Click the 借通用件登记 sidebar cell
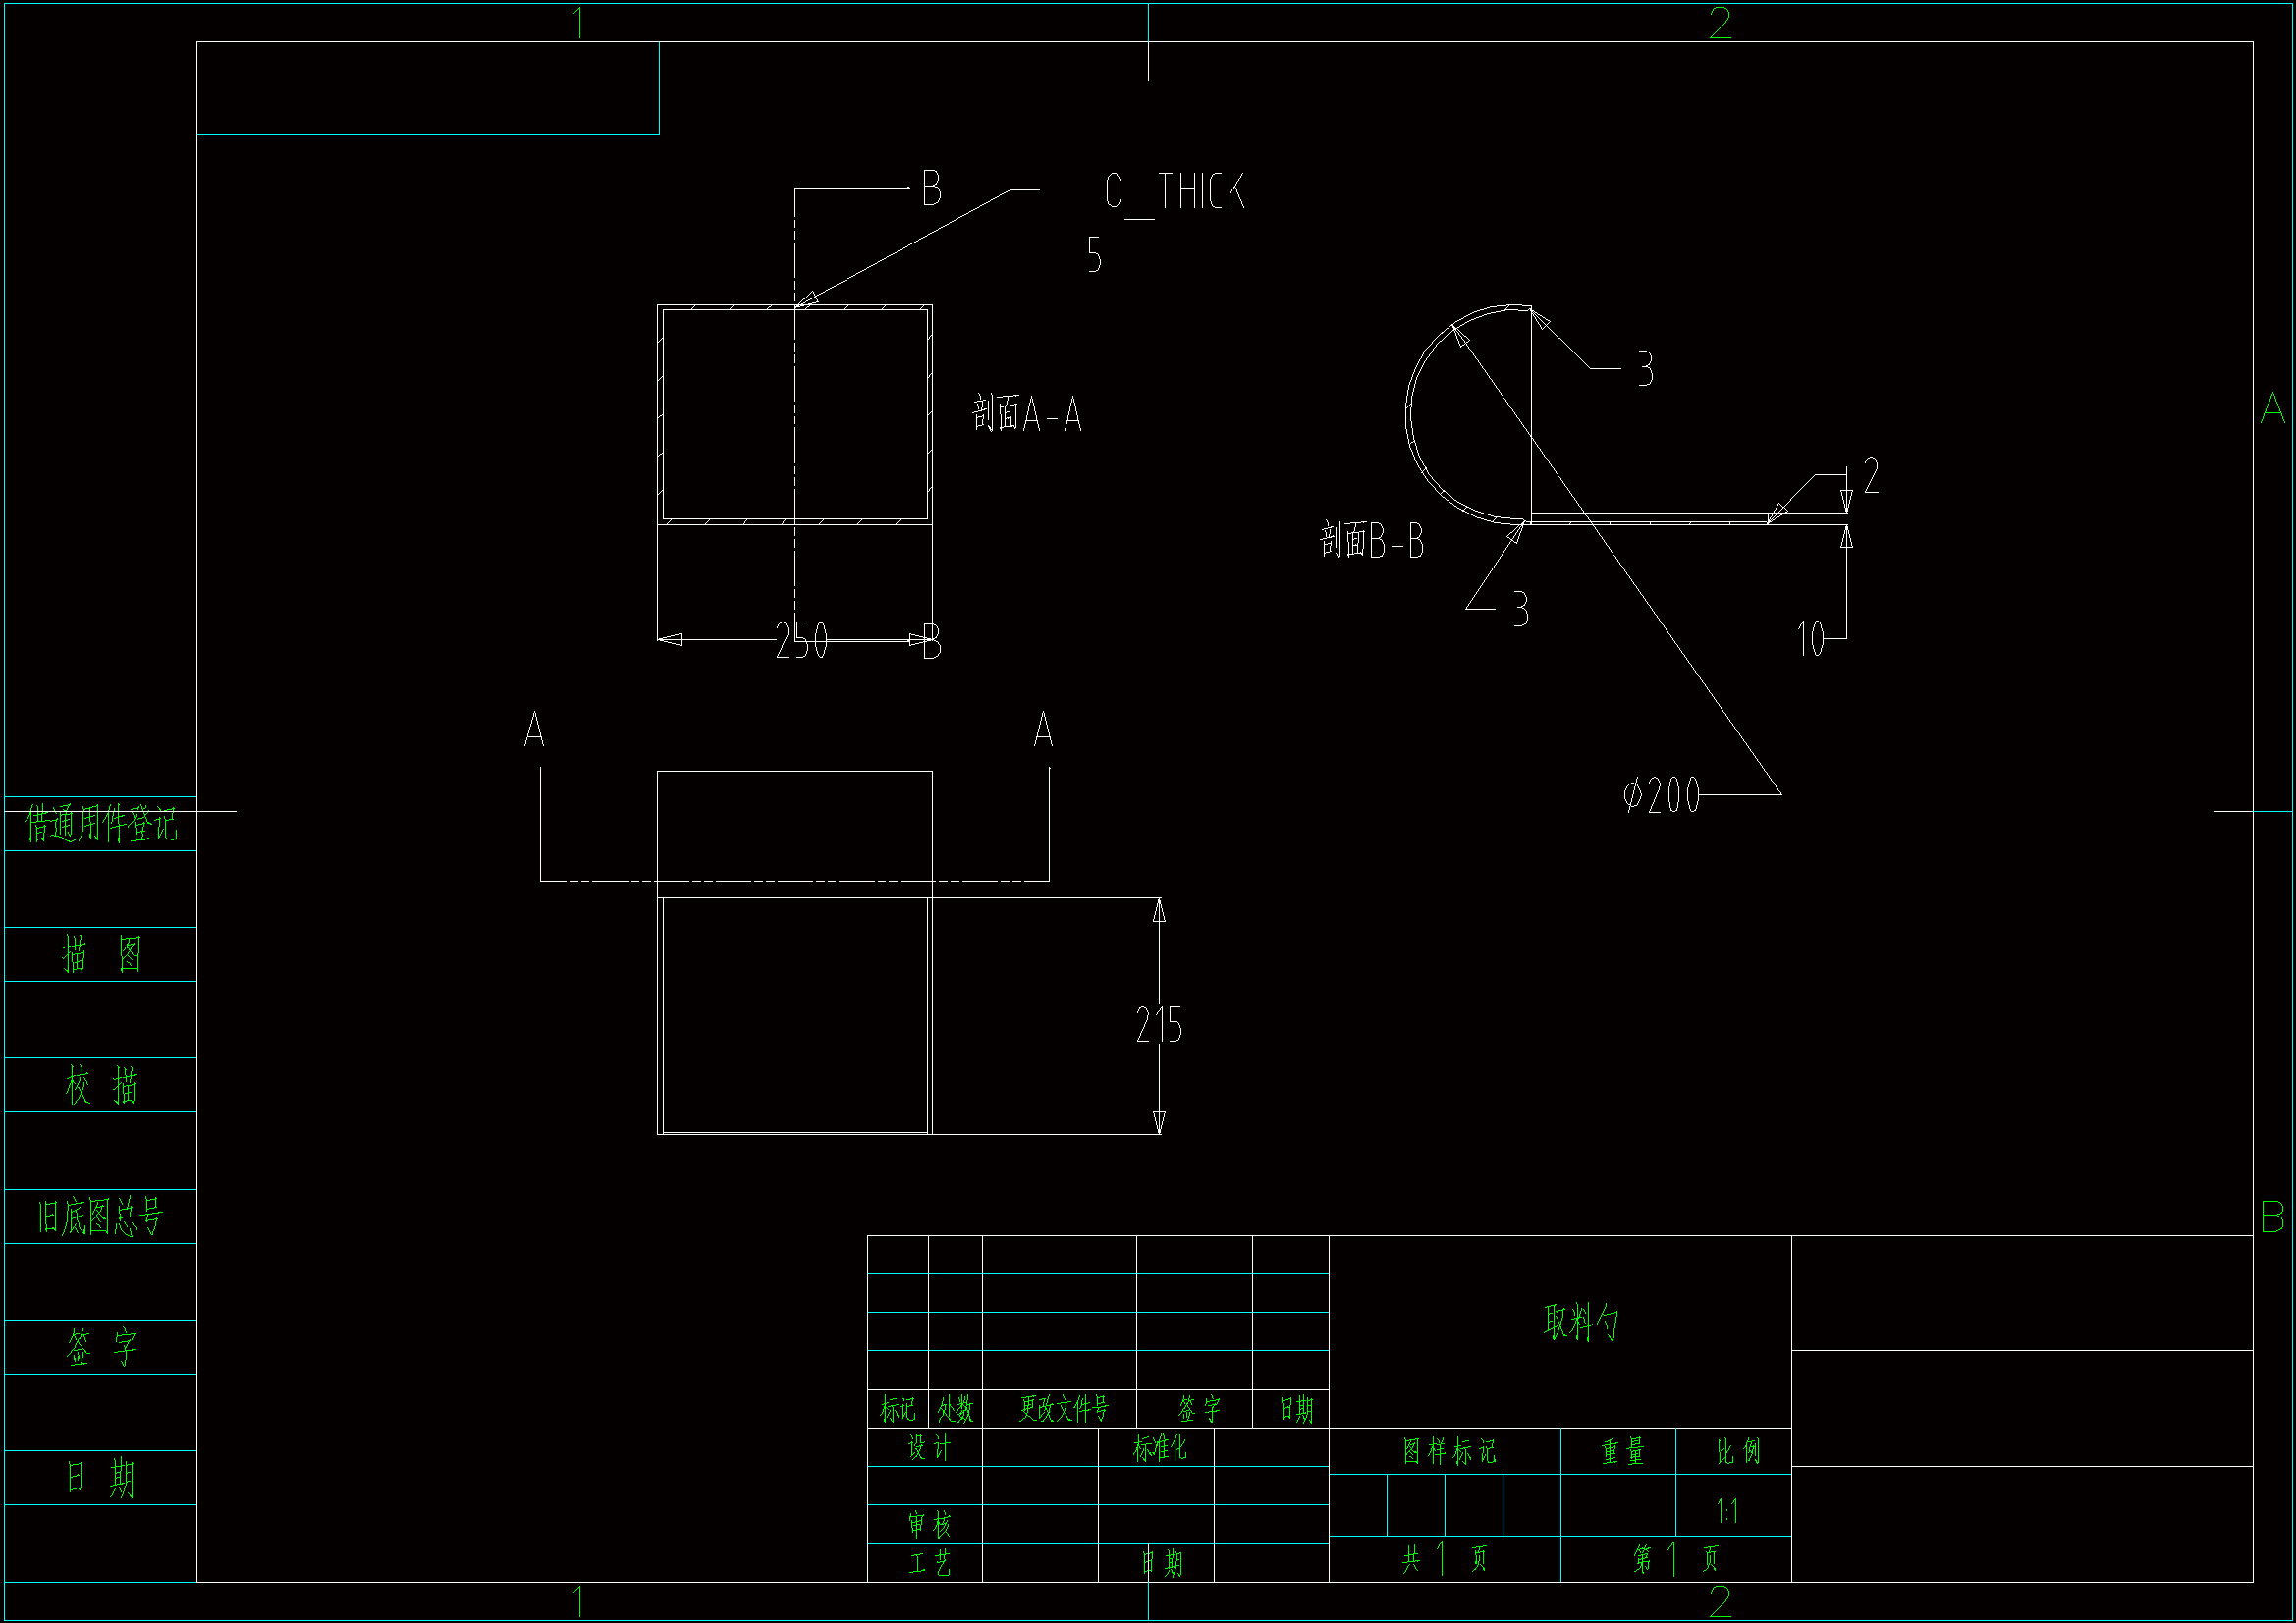 [x=100, y=825]
